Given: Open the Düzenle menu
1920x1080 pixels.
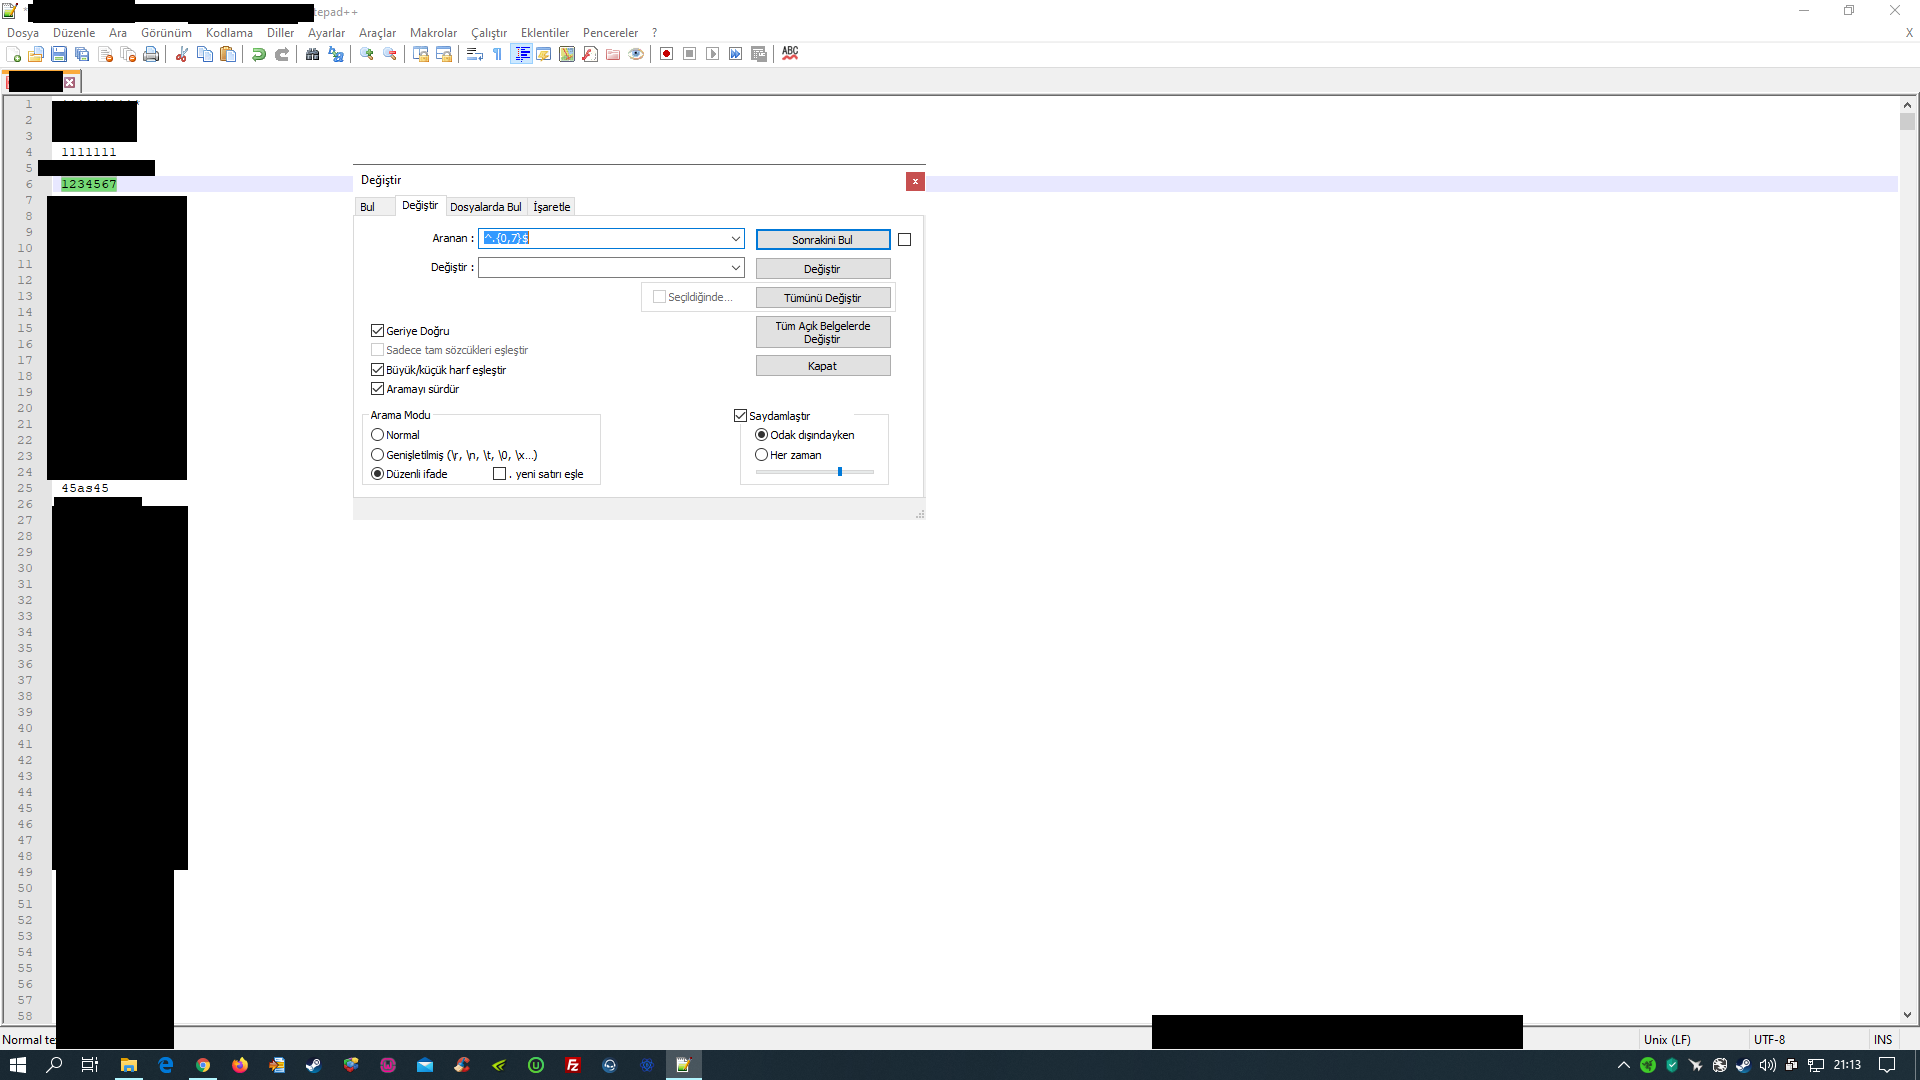Looking at the screenshot, I should pyautogui.click(x=74, y=33).
